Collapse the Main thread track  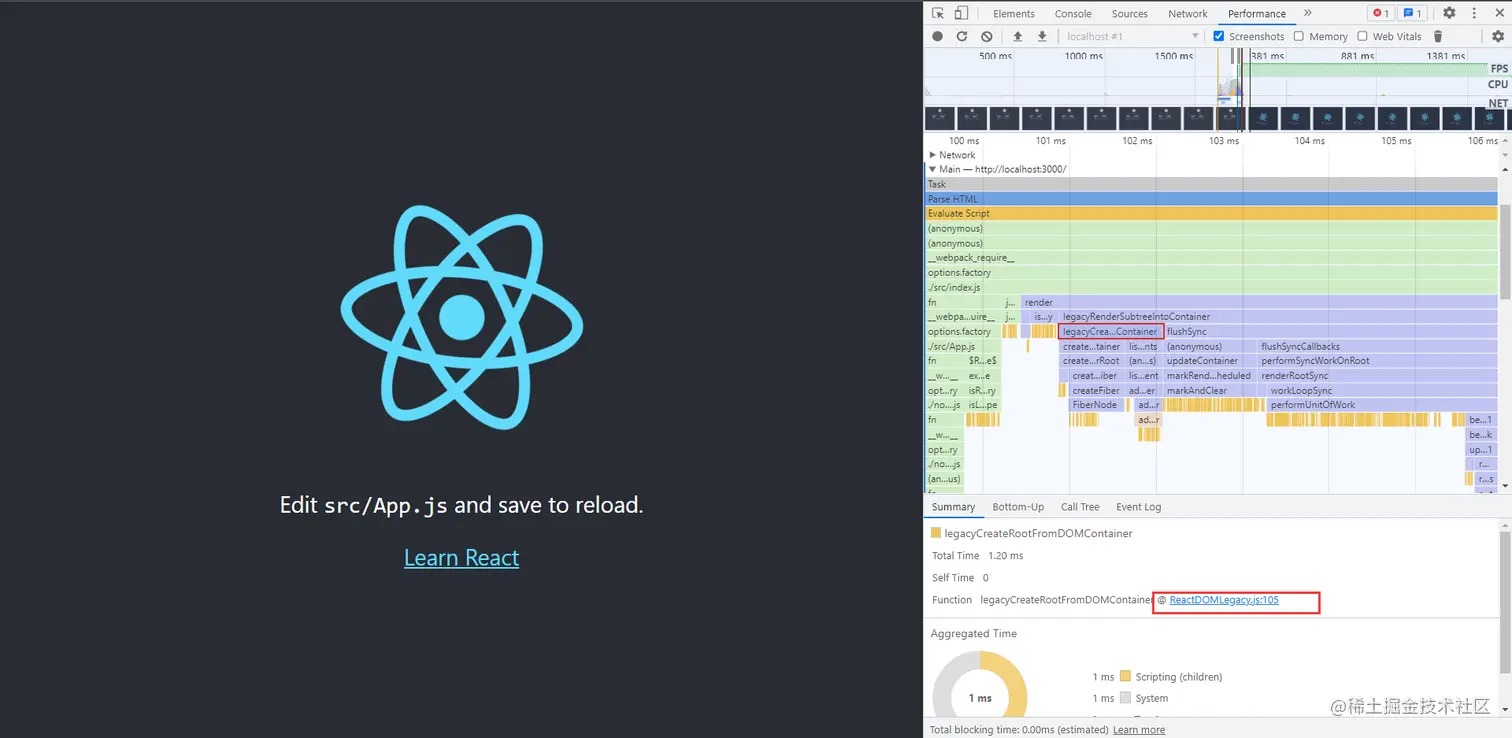(933, 169)
